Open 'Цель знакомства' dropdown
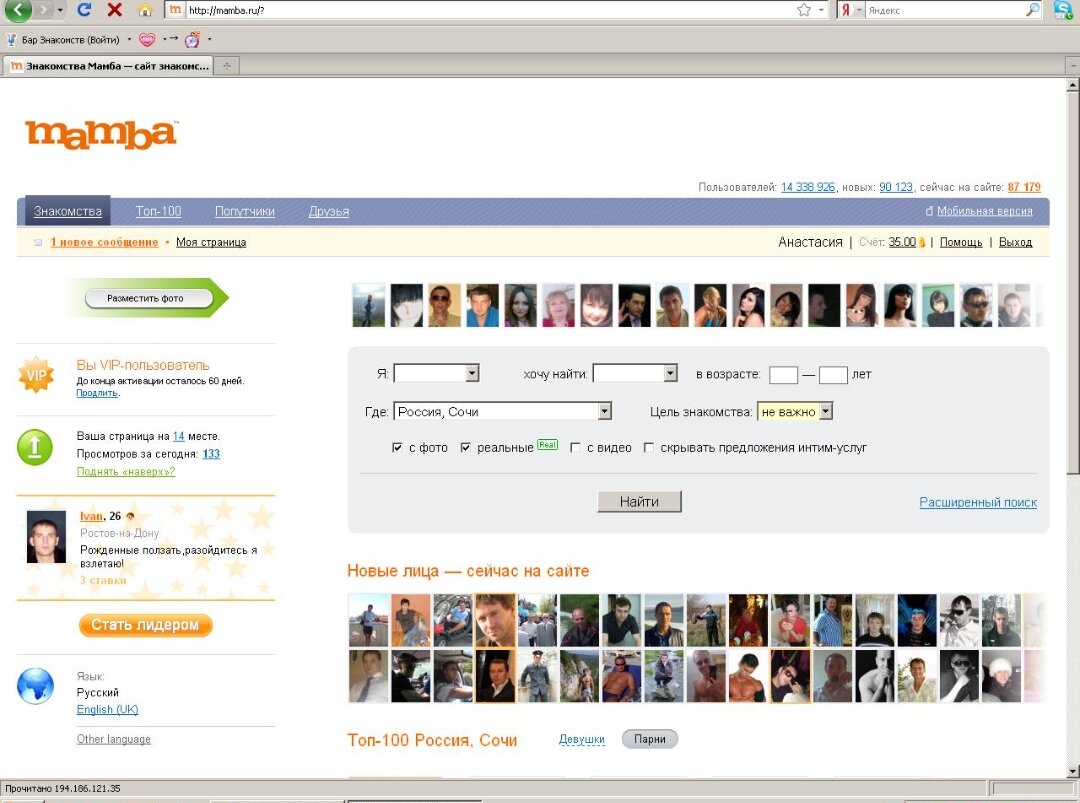Viewport: 1080px width, 803px height. (x=795, y=411)
